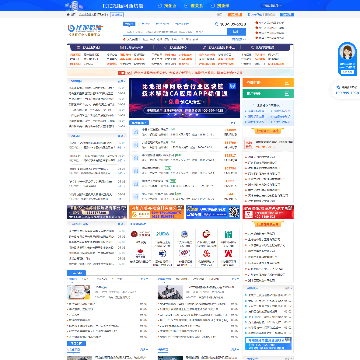Click inside the main search input field
Screen dimensions: 360x360
click(x=175, y=32)
